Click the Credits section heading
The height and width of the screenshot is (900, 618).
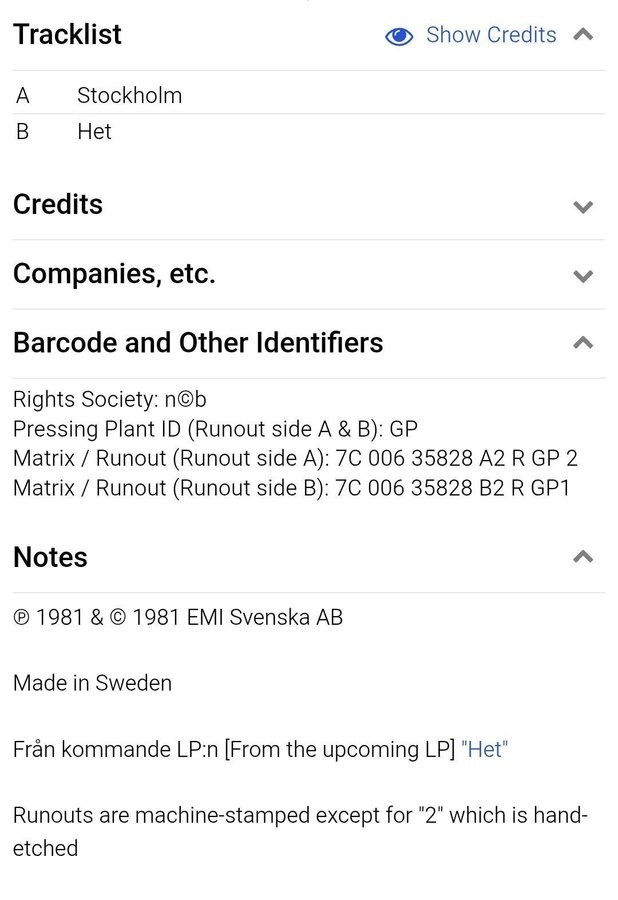click(x=58, y=205)
